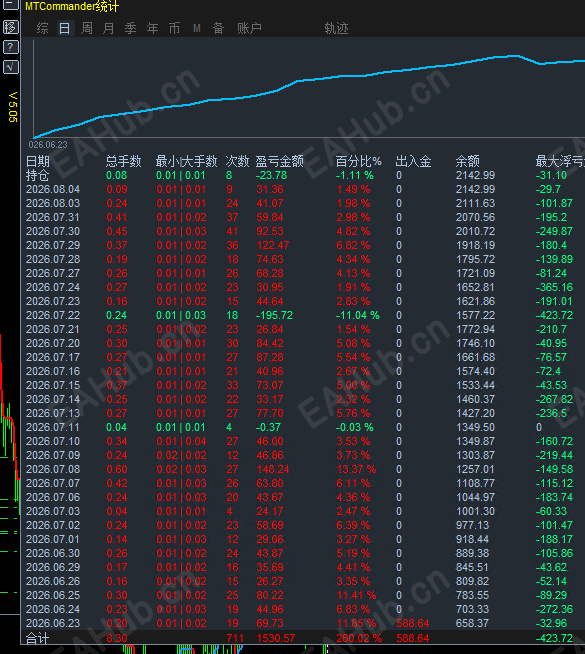
Task: Select the 2026.06.26 date row
Action: [x=304, y=581]
